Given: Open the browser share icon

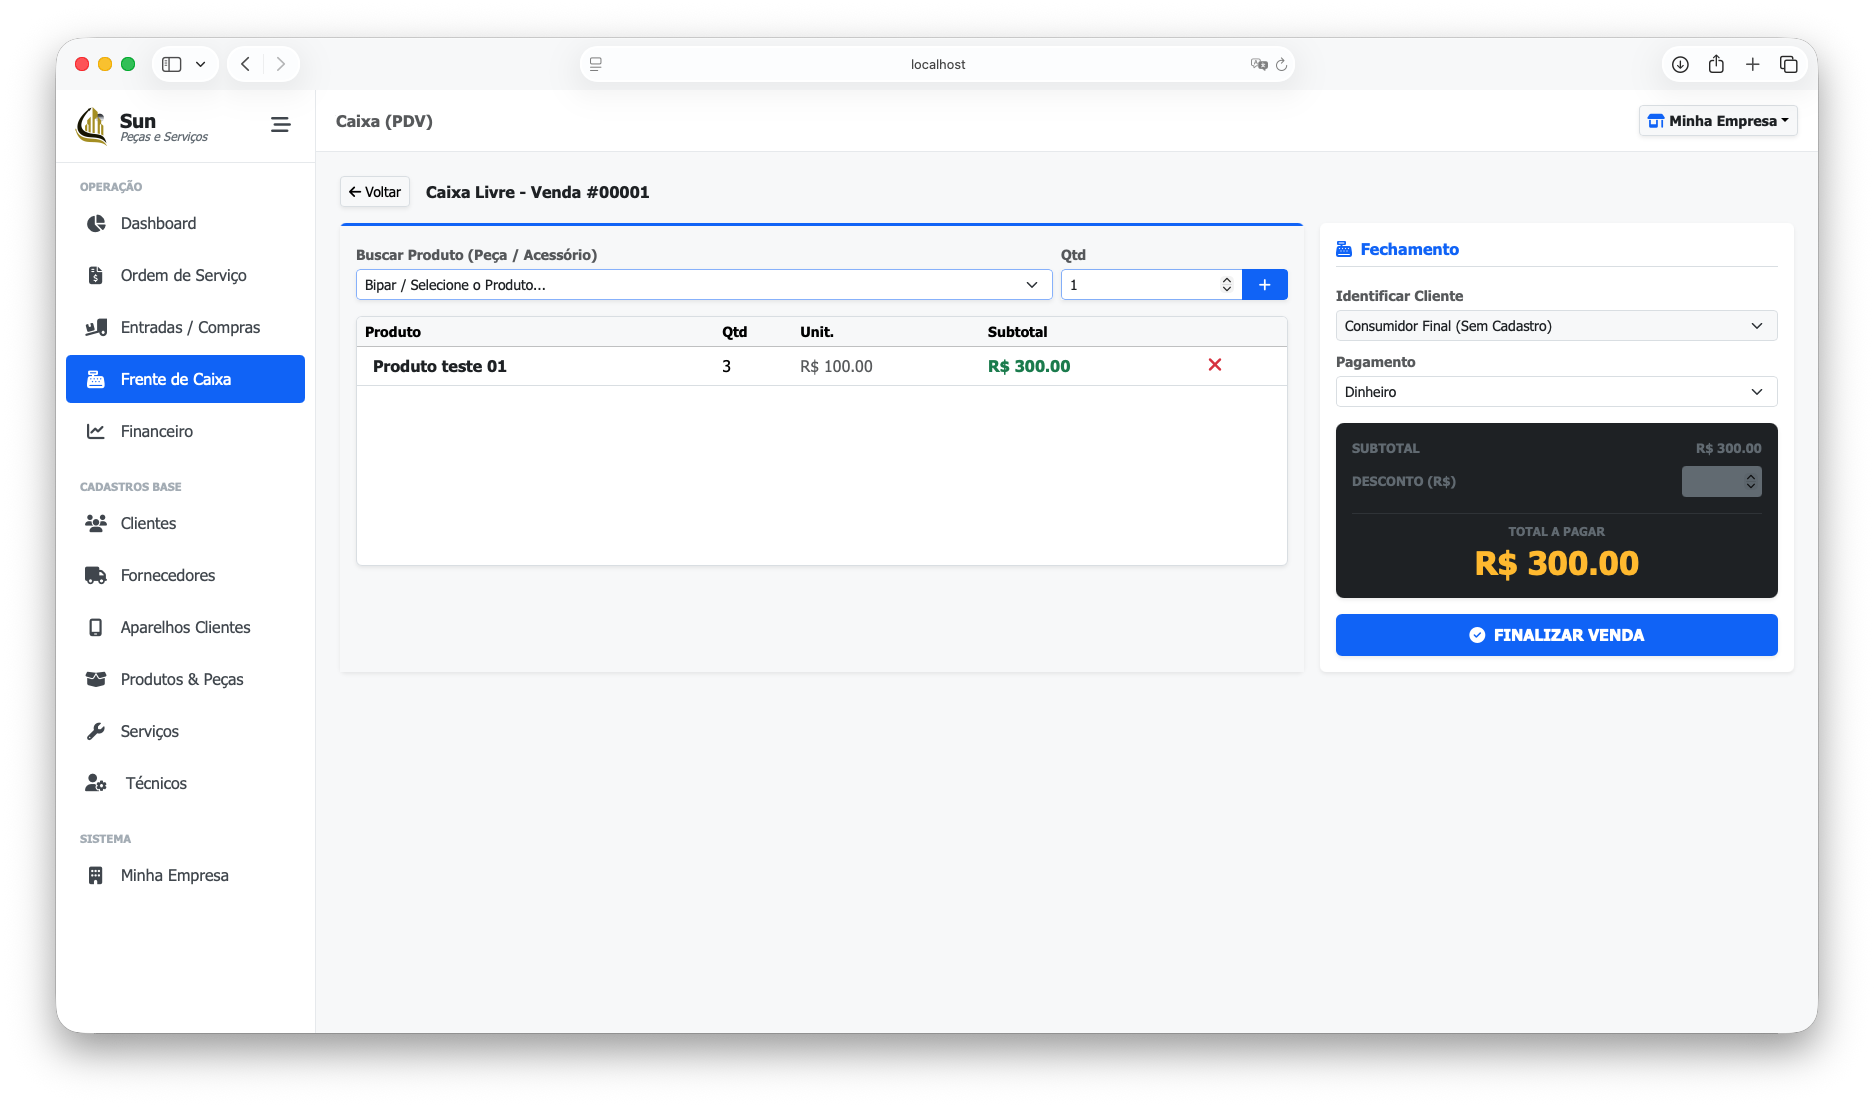Looking at the screenshot, I should tap(1716, 64).
